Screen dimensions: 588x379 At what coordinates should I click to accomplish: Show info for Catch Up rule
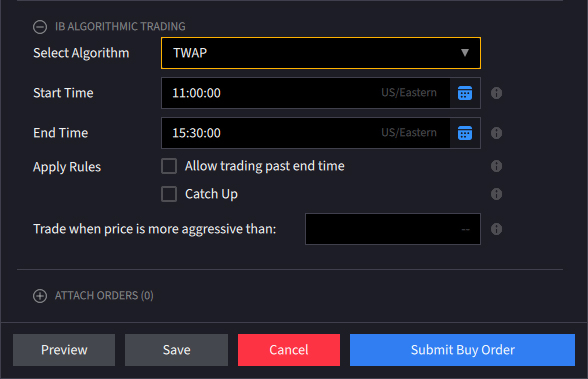(x=496, y=194)
